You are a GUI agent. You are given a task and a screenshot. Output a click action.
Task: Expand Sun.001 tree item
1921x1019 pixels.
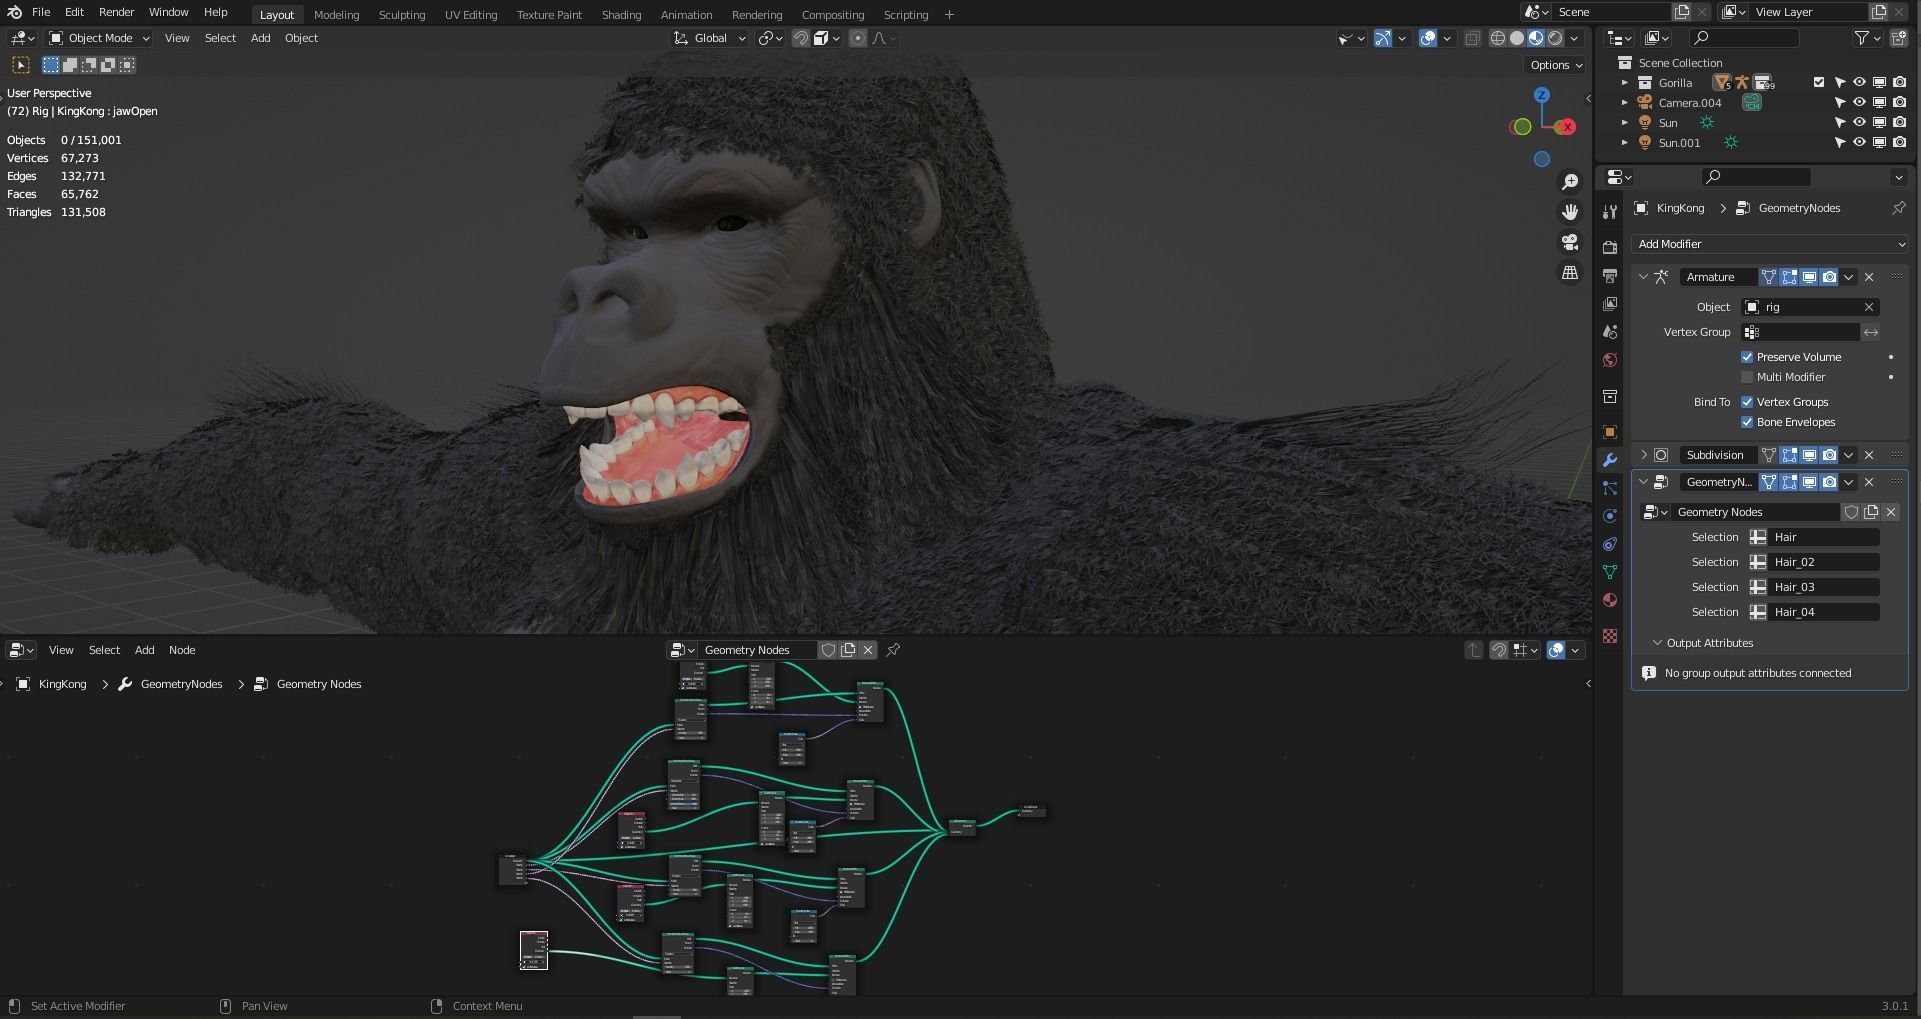coord(1624,142)
